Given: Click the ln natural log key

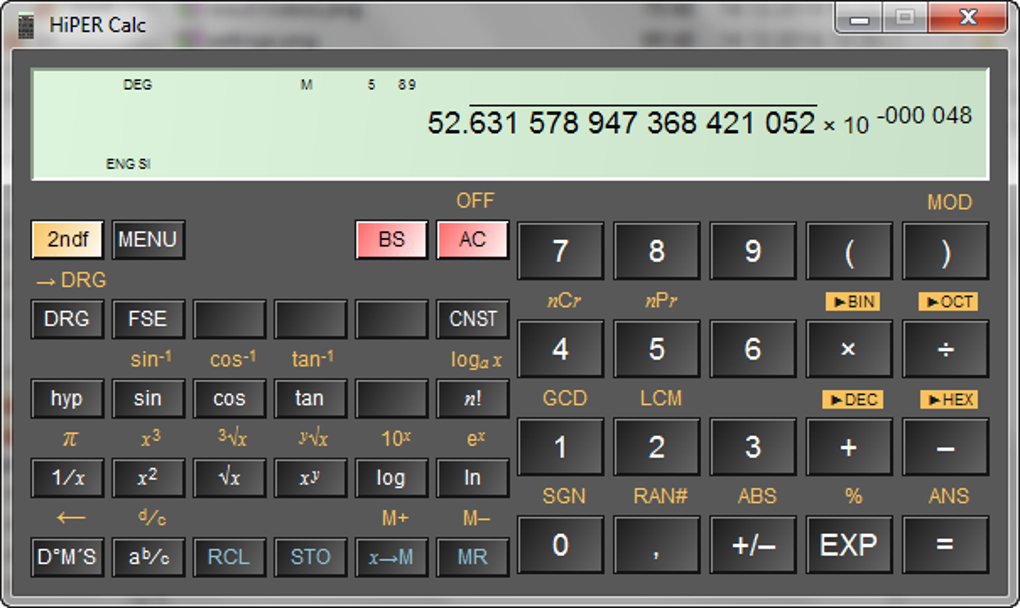Looking at the screenshot, I should click(x=472, y=478).
